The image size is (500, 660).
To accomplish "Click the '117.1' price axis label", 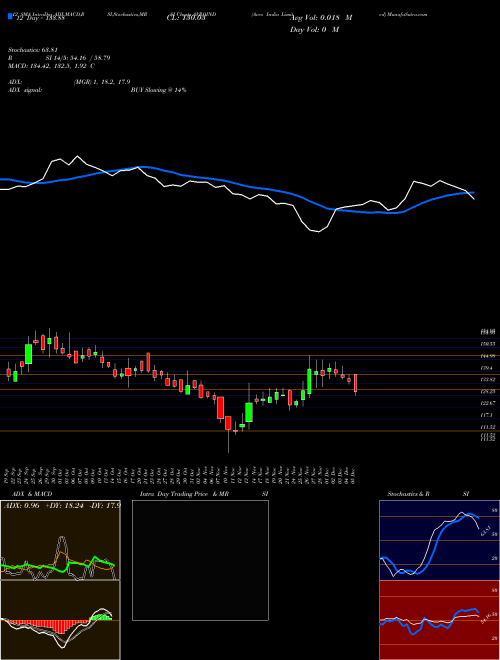I will pyautogui.click(x=487, y=415).
